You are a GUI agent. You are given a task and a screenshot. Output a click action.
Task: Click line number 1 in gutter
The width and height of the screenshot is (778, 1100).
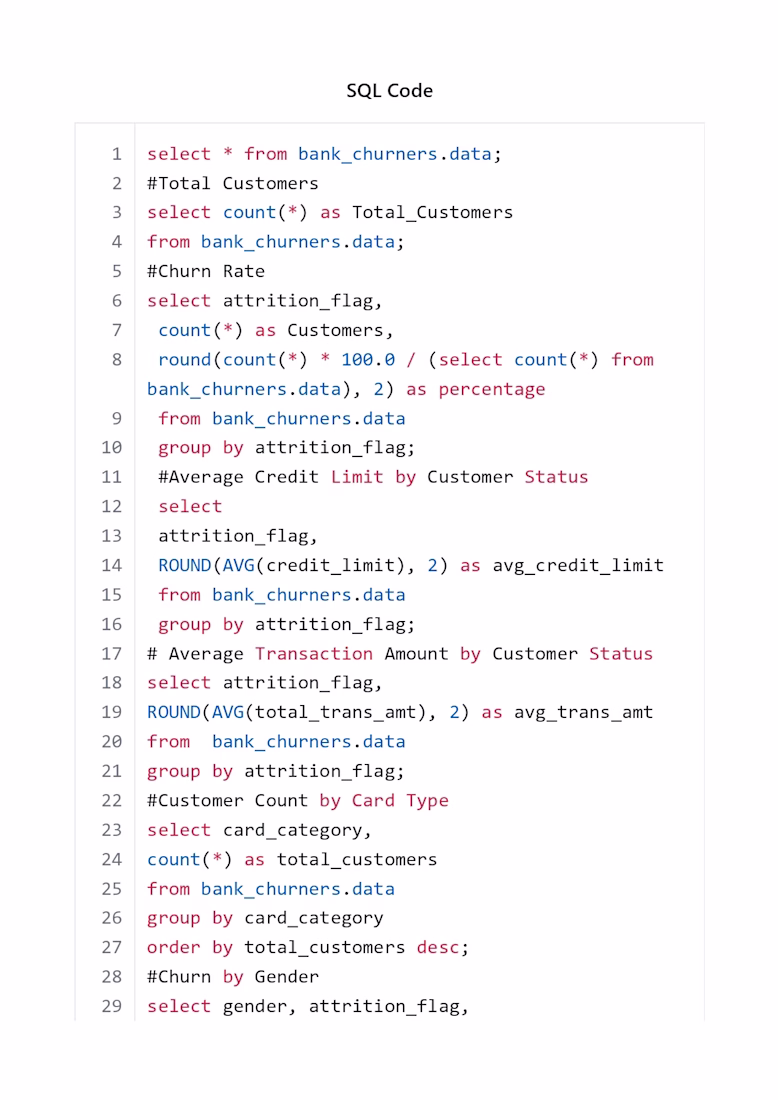pyautogui.click(x=116, y=154)
